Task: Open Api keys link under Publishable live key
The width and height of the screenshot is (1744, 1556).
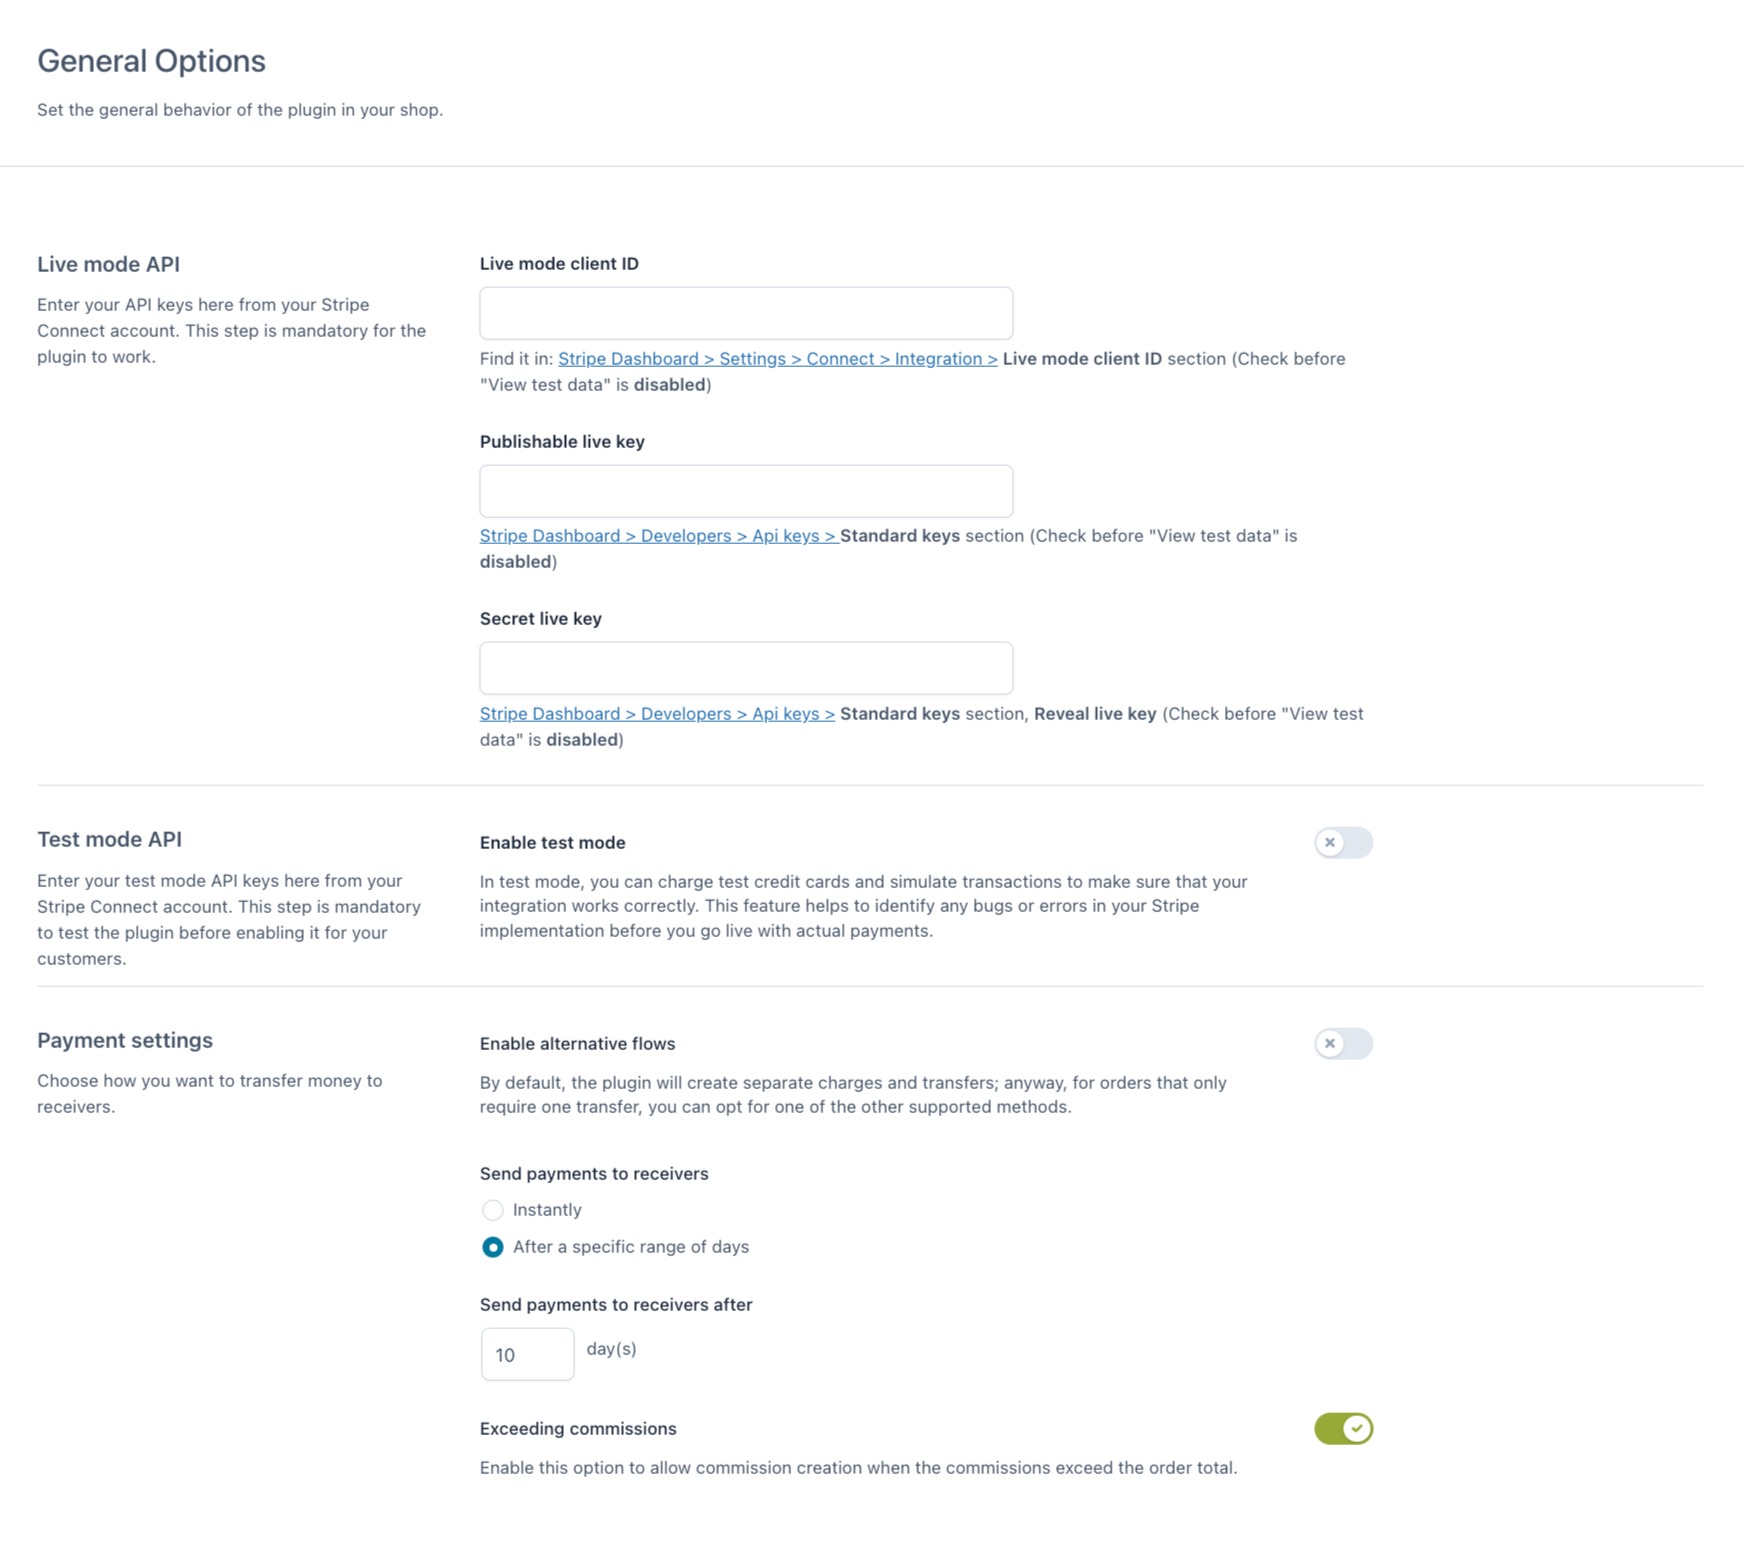Action: pos(658,536)
